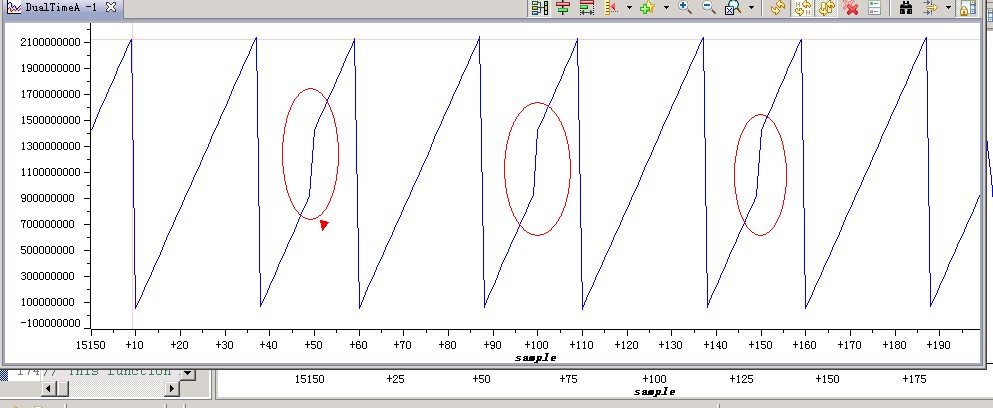Click the red bar horizontal-fit arrows icon

click(x=586, y=8)
